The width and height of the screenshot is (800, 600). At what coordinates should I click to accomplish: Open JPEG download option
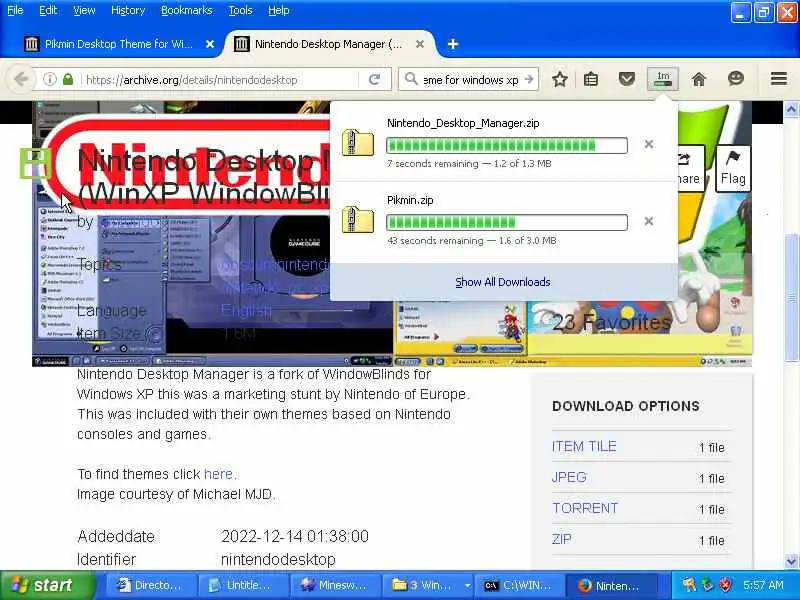[x=569, y=478]
